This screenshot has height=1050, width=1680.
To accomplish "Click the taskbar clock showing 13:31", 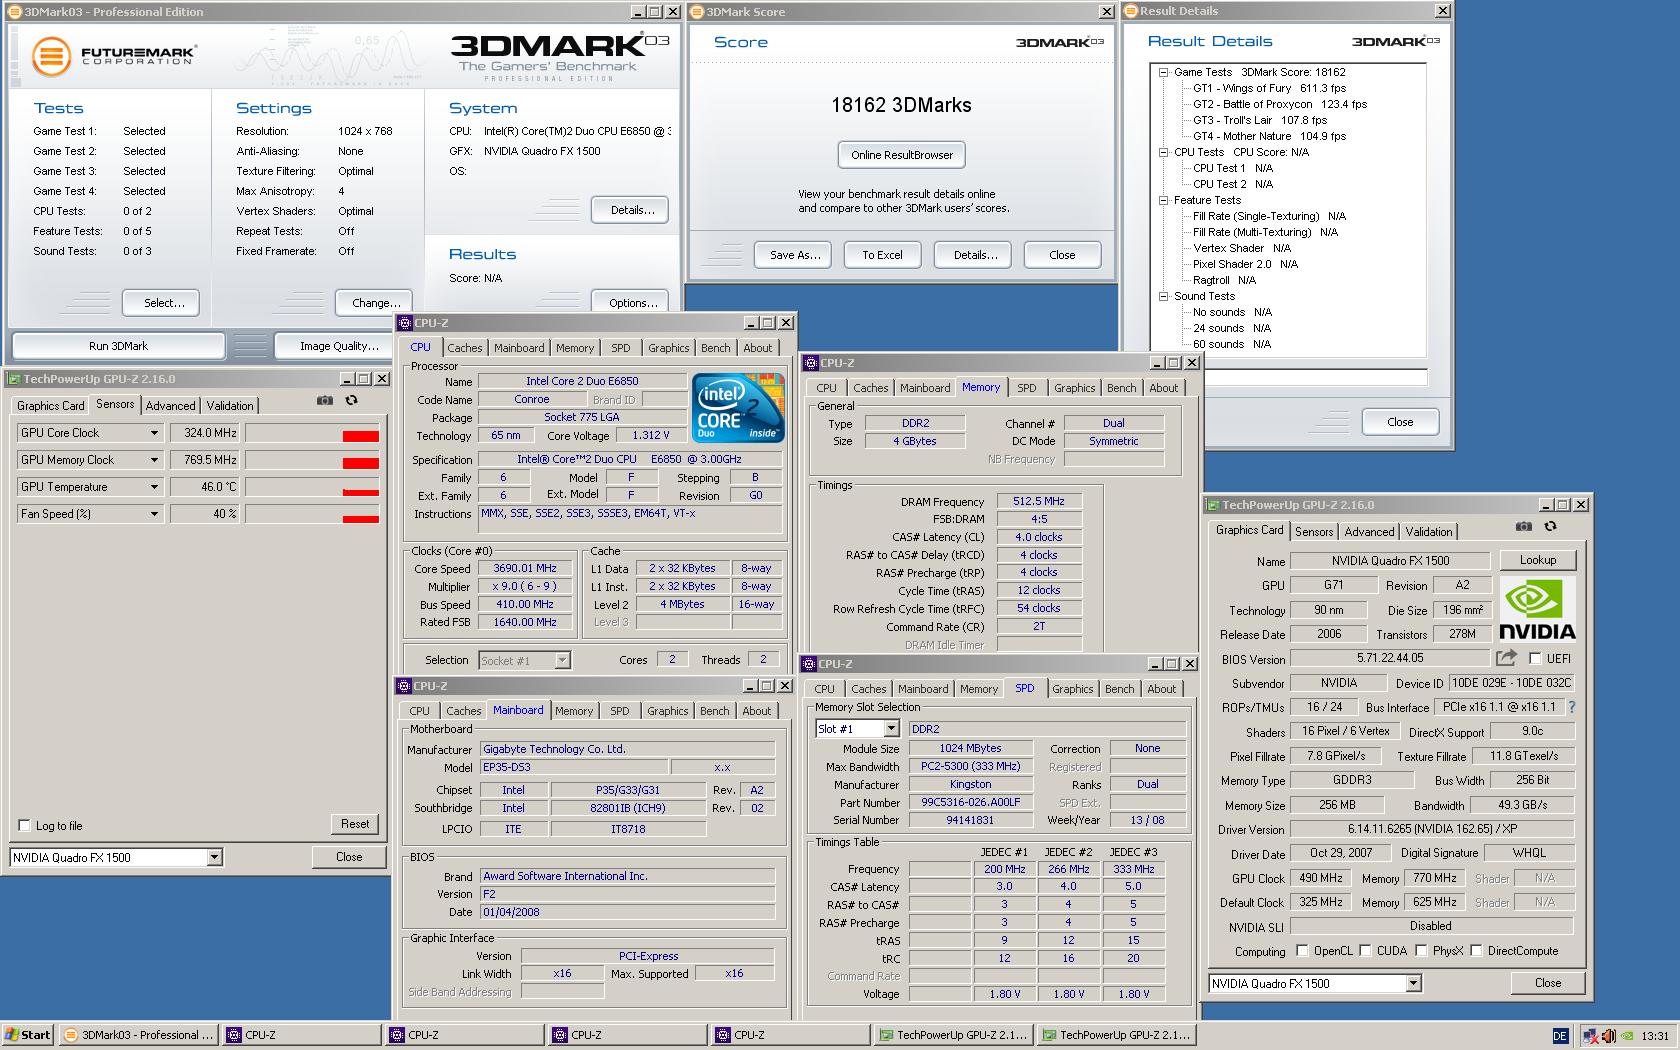I will point(1655,1036).
